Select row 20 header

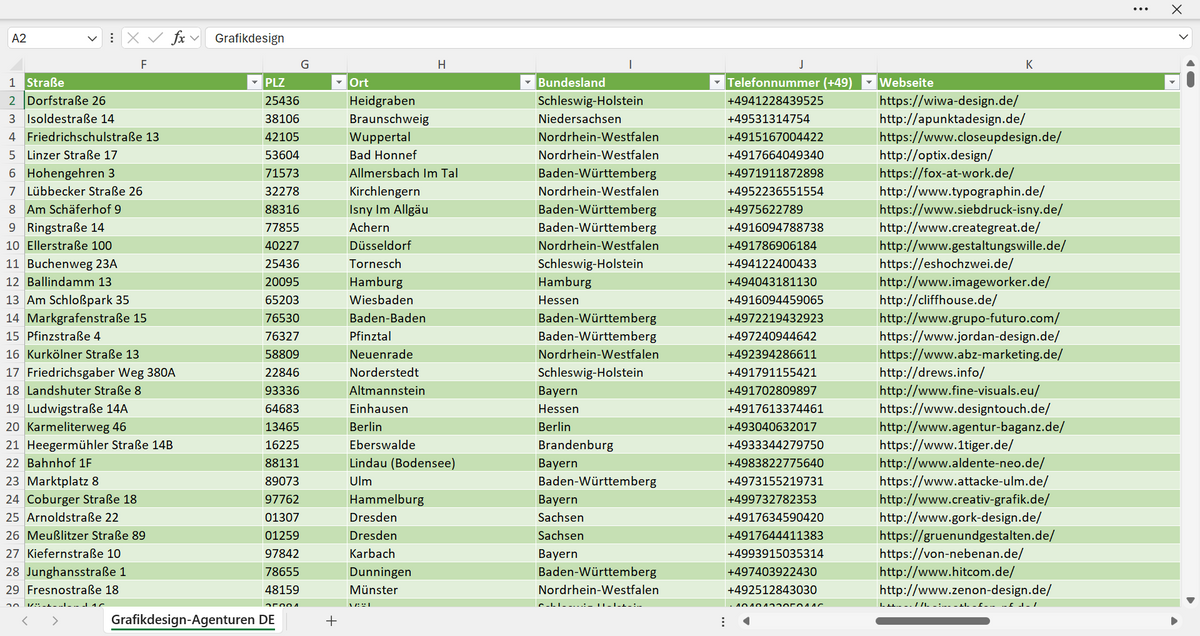click(x=12, y=426)
